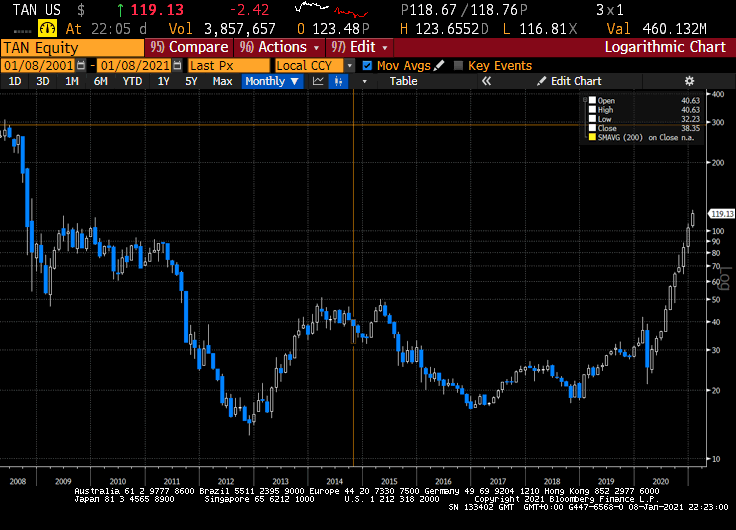736x530 pixels.
Task: Select the candlestick chart type icon
Action: pos(338,81)
